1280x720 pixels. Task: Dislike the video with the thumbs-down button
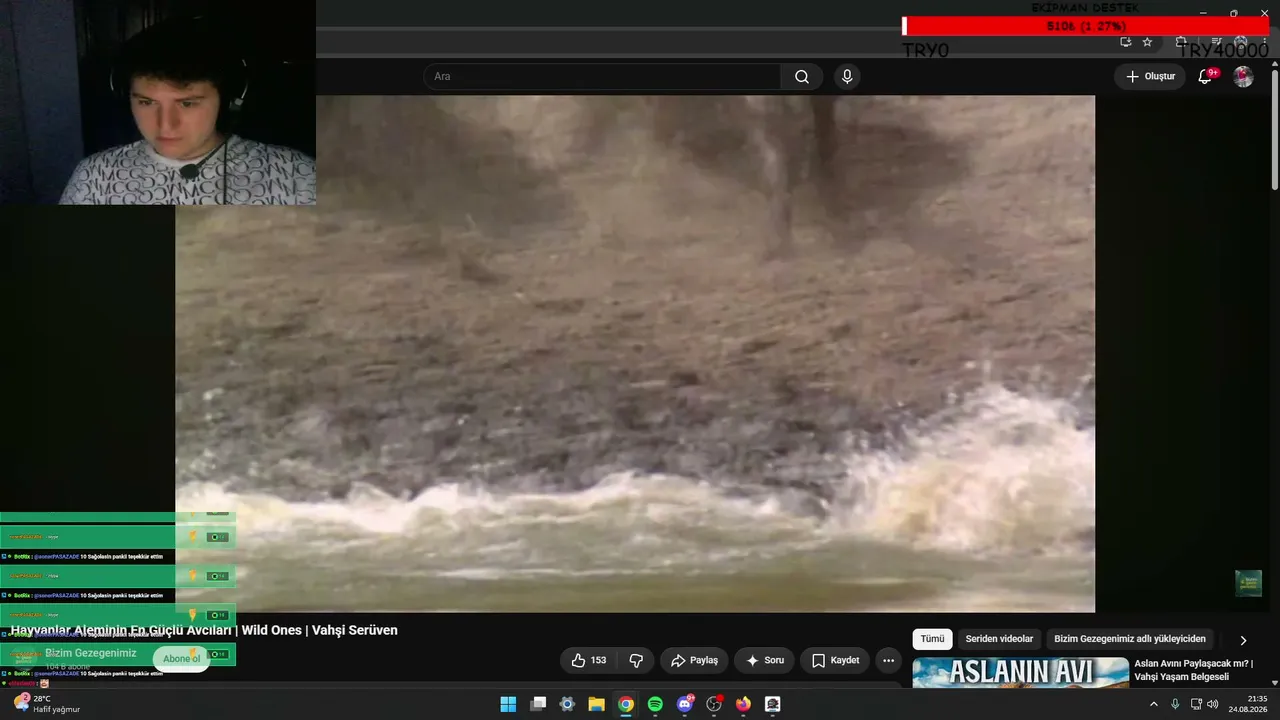pyautogui.click(x=636, y=660)
